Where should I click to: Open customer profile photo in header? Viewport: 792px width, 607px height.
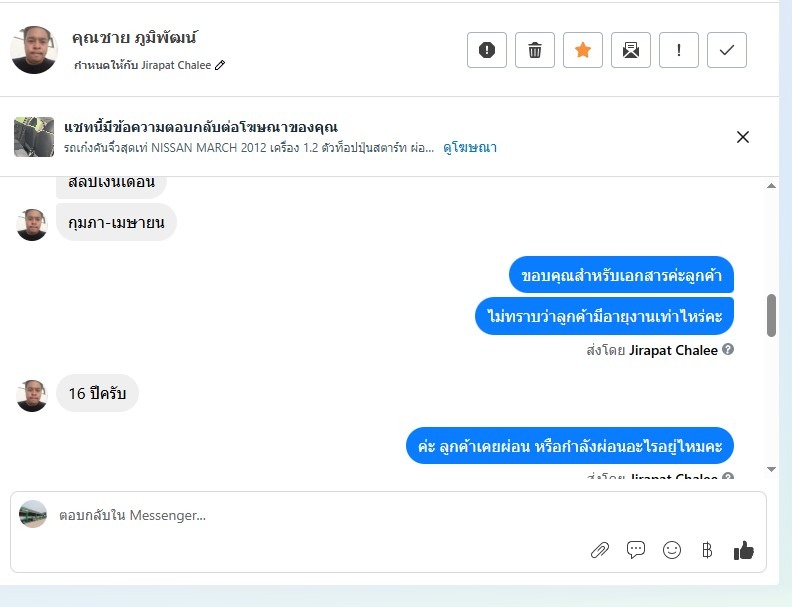pos(34,50)
